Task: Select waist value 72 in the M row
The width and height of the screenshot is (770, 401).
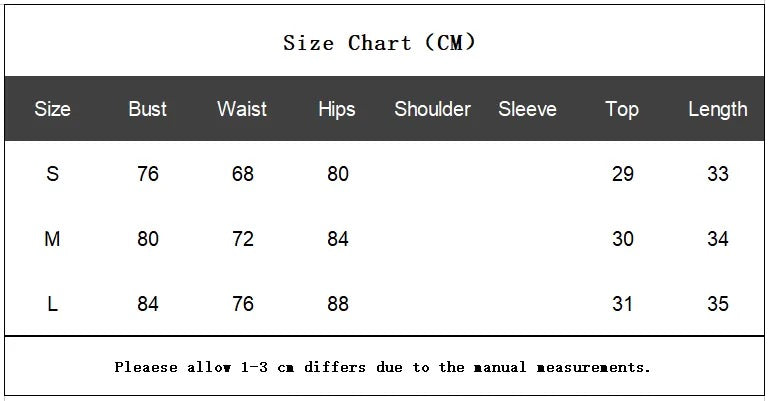Action: (x=243, y=239)
